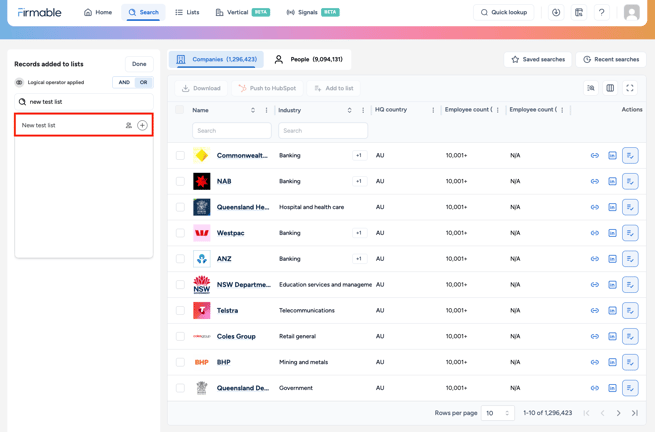The width and height of the screenshot is (655, 432).
Task: Go to next page of results
Action: point(618,413)
